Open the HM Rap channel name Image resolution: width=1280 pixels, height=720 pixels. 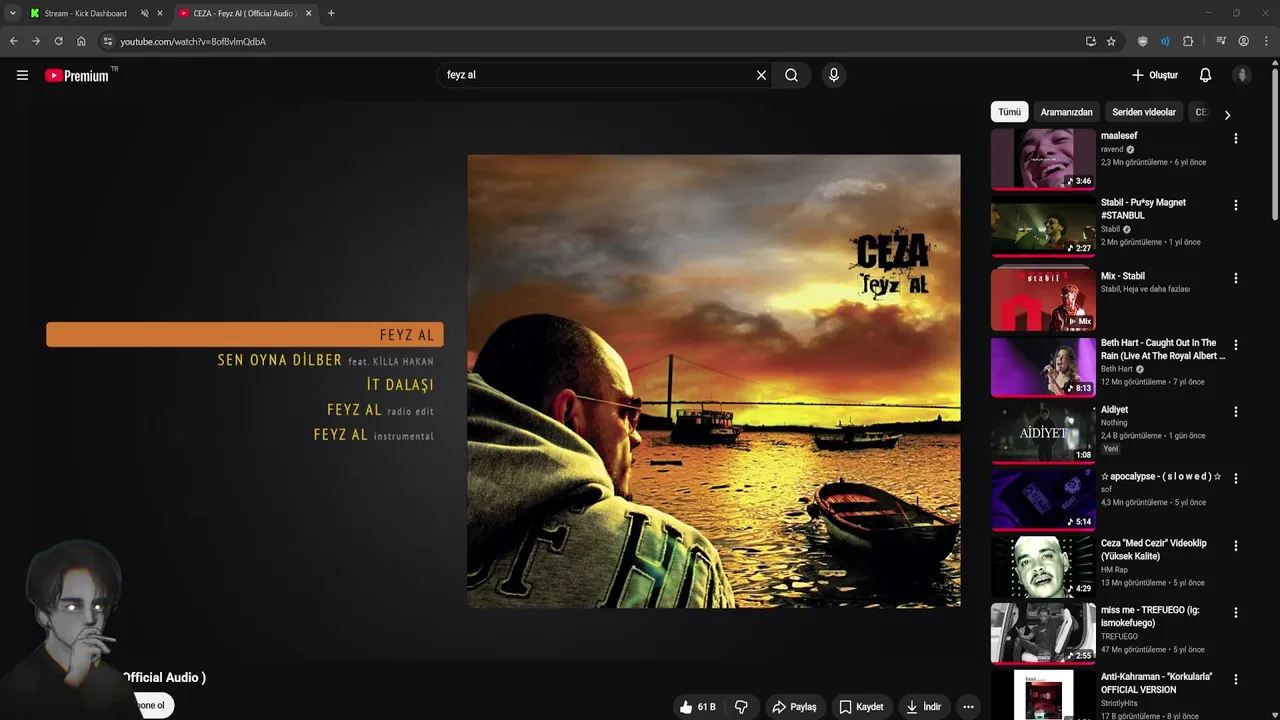point(1114,570)
